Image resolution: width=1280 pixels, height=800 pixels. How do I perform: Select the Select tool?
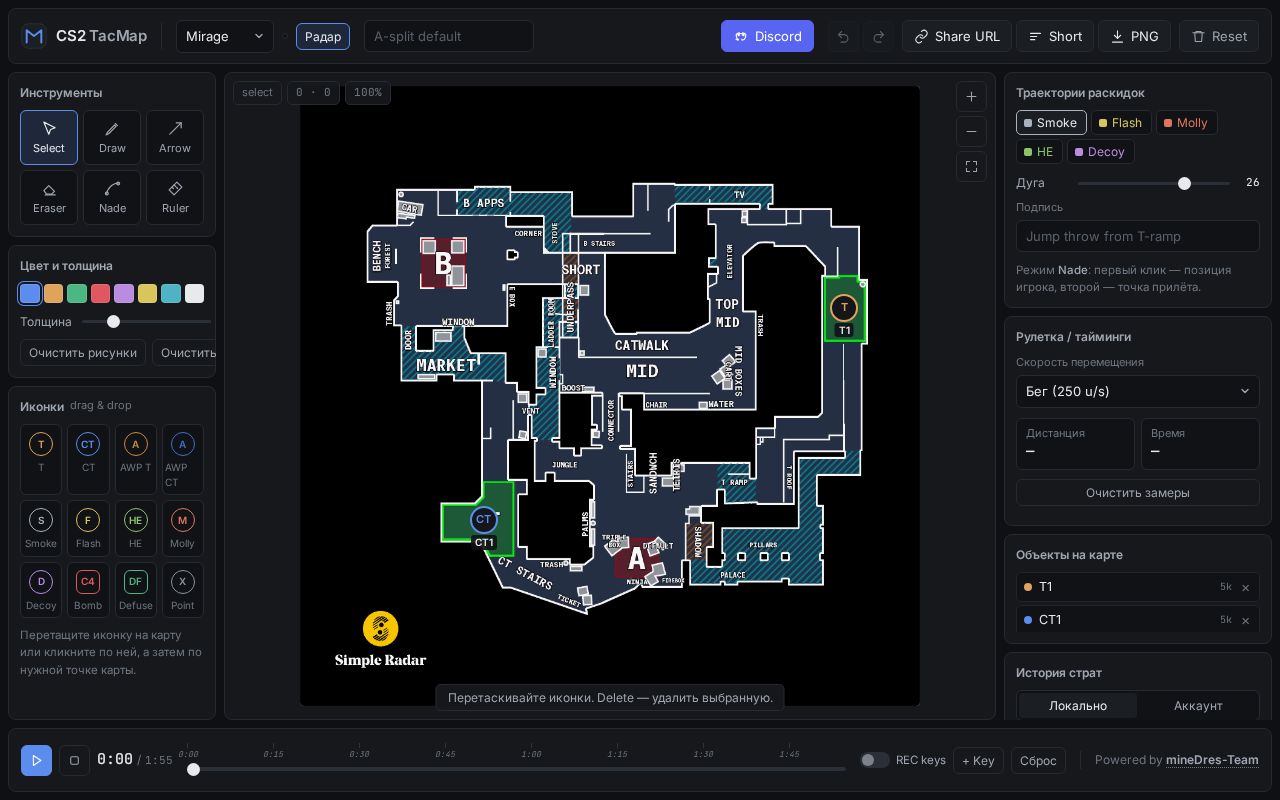pos(49,137)
